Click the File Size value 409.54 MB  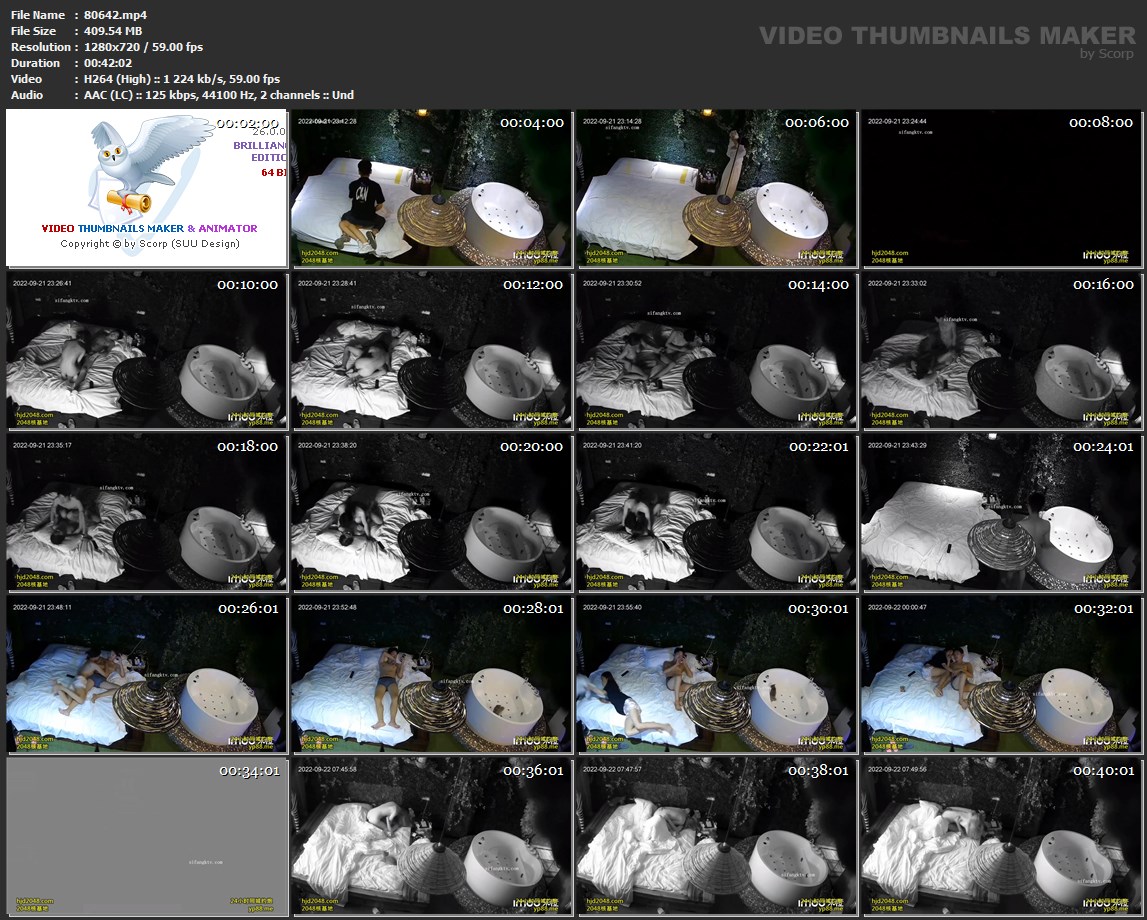(x=113, y=31)
